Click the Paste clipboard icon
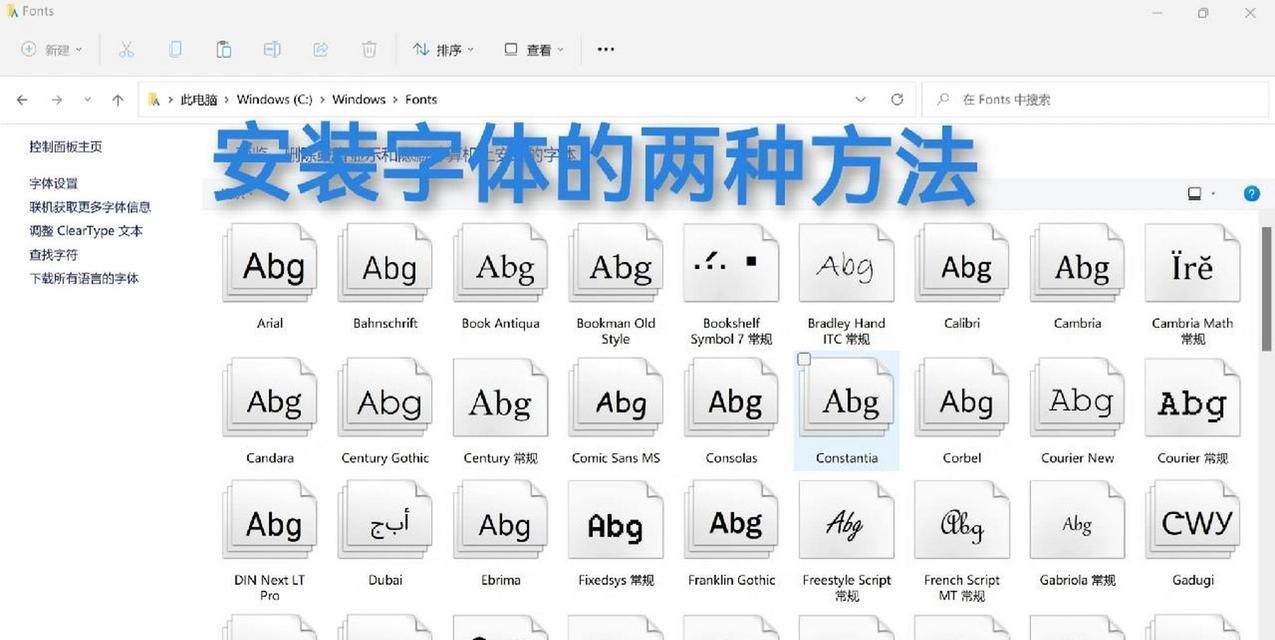 coord(224,49)
